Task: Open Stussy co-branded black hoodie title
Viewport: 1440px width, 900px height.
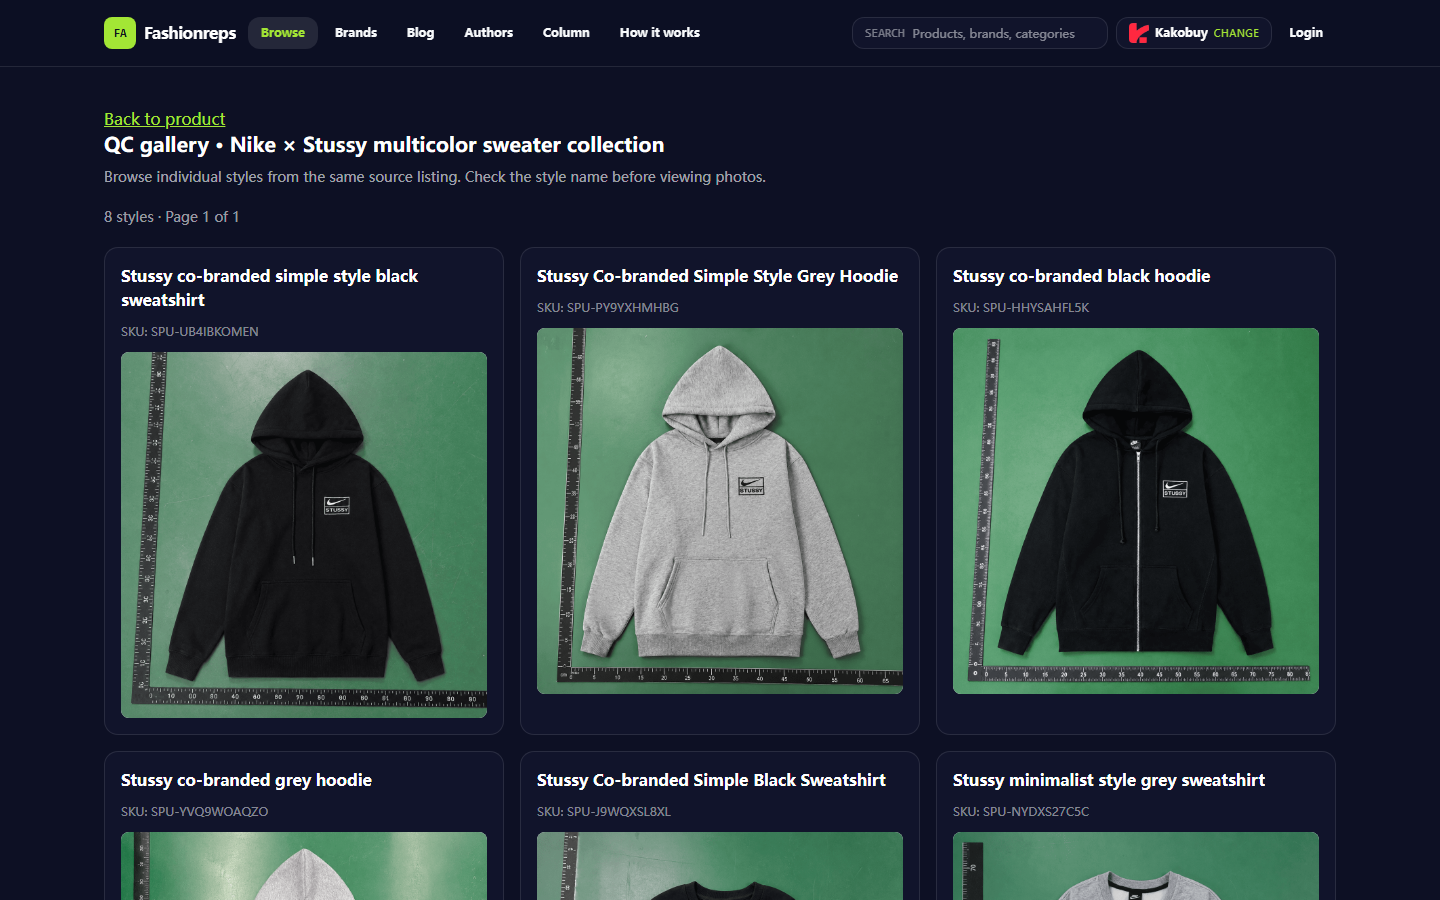Action: click(x=1081, y=276)
